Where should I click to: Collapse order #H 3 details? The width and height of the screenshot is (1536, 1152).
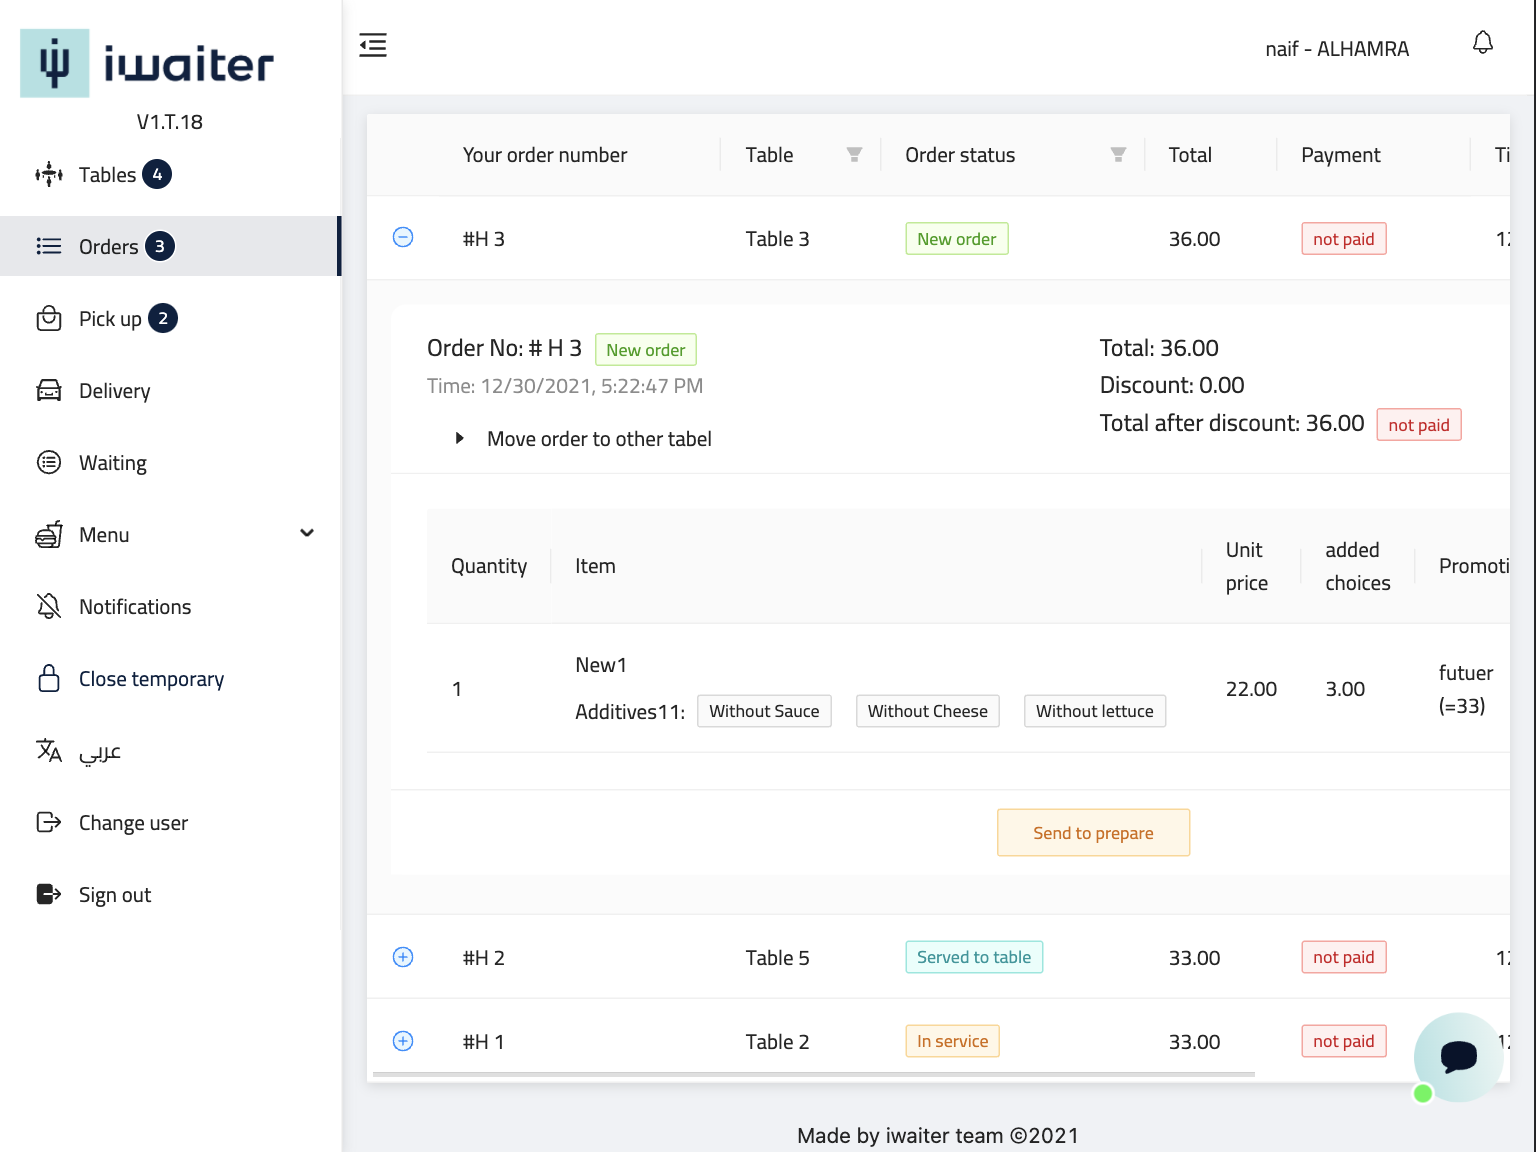point(403,237)
